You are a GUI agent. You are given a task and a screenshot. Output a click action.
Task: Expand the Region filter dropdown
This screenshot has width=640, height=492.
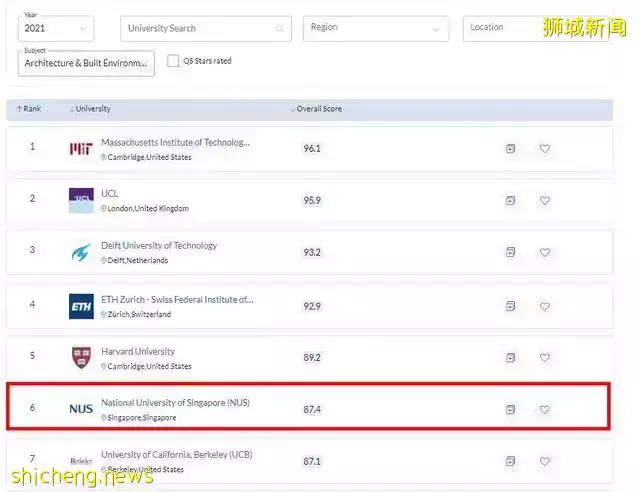click(375, 28)
